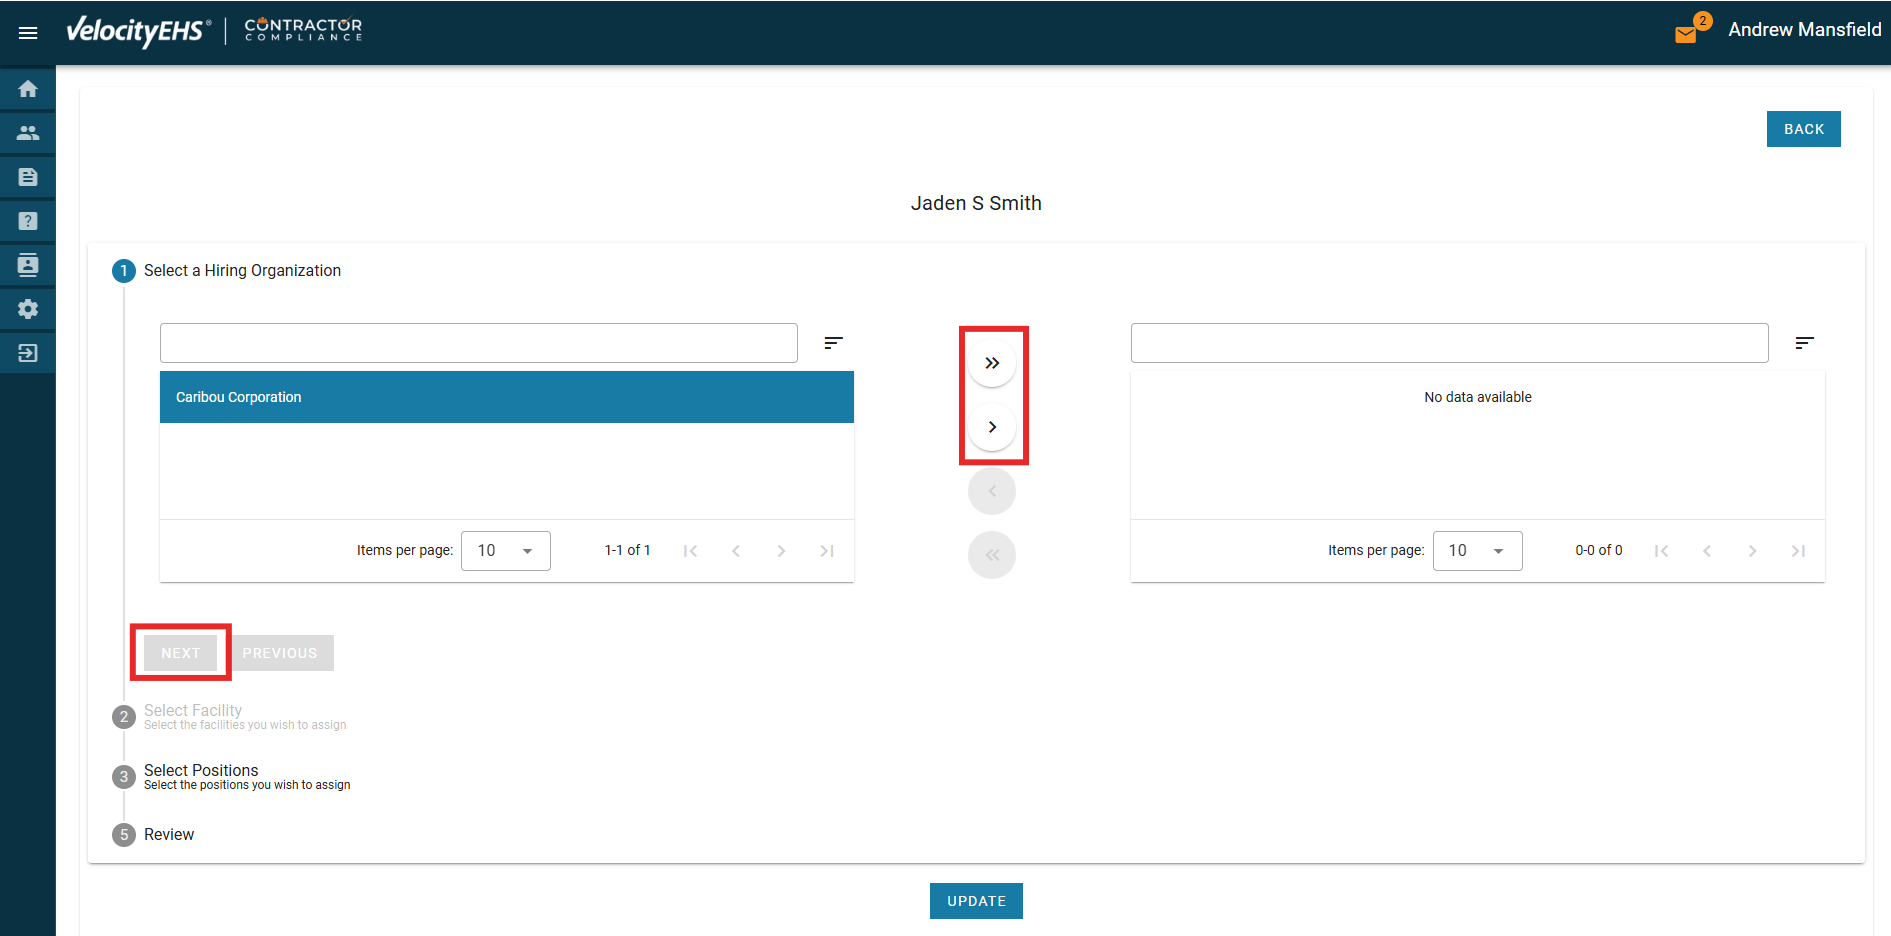1891x936 pixels.
Task: Jump to step 3 Select Positions
Action: tap(201, 771)
